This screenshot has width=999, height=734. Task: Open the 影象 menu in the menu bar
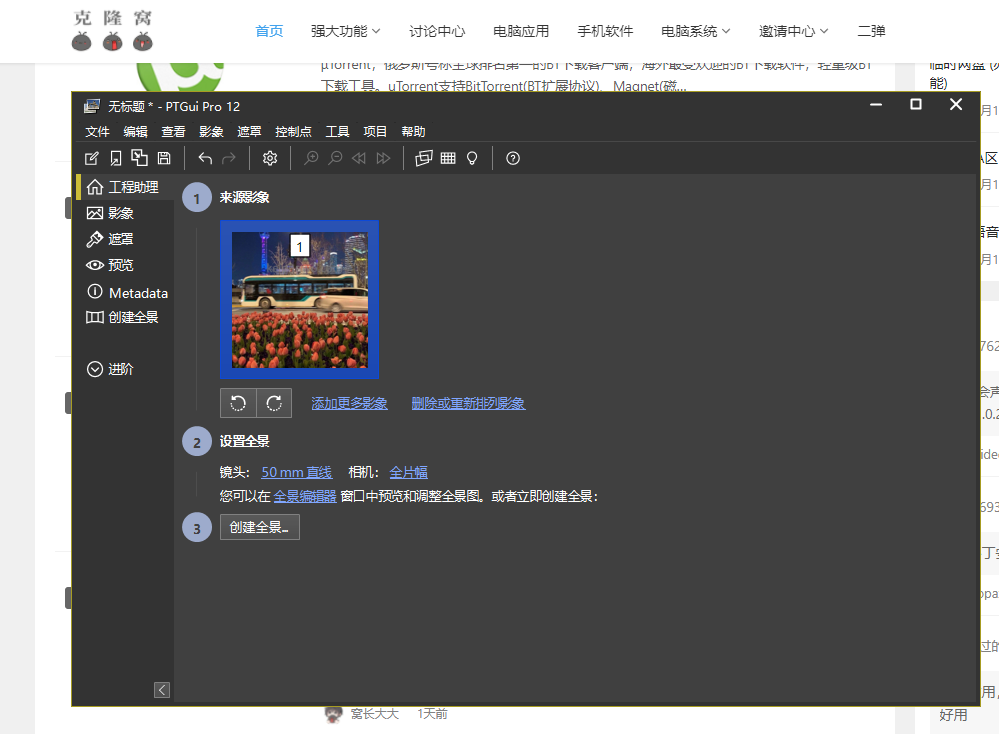pyautogui.click(x=211, y=131)
